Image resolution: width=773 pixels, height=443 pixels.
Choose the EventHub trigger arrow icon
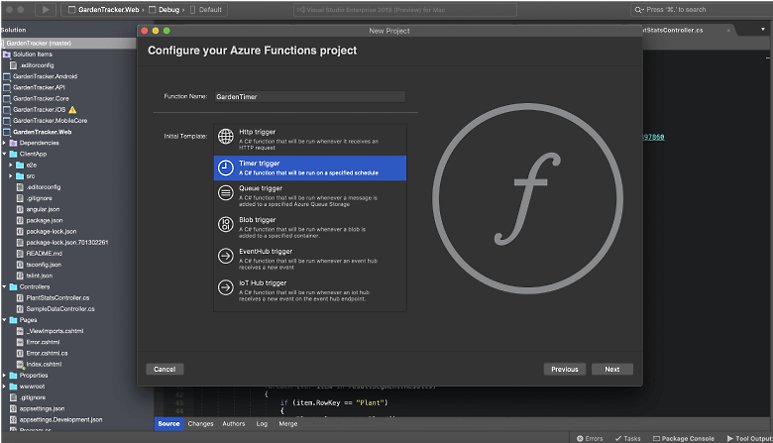coord(226,256)
